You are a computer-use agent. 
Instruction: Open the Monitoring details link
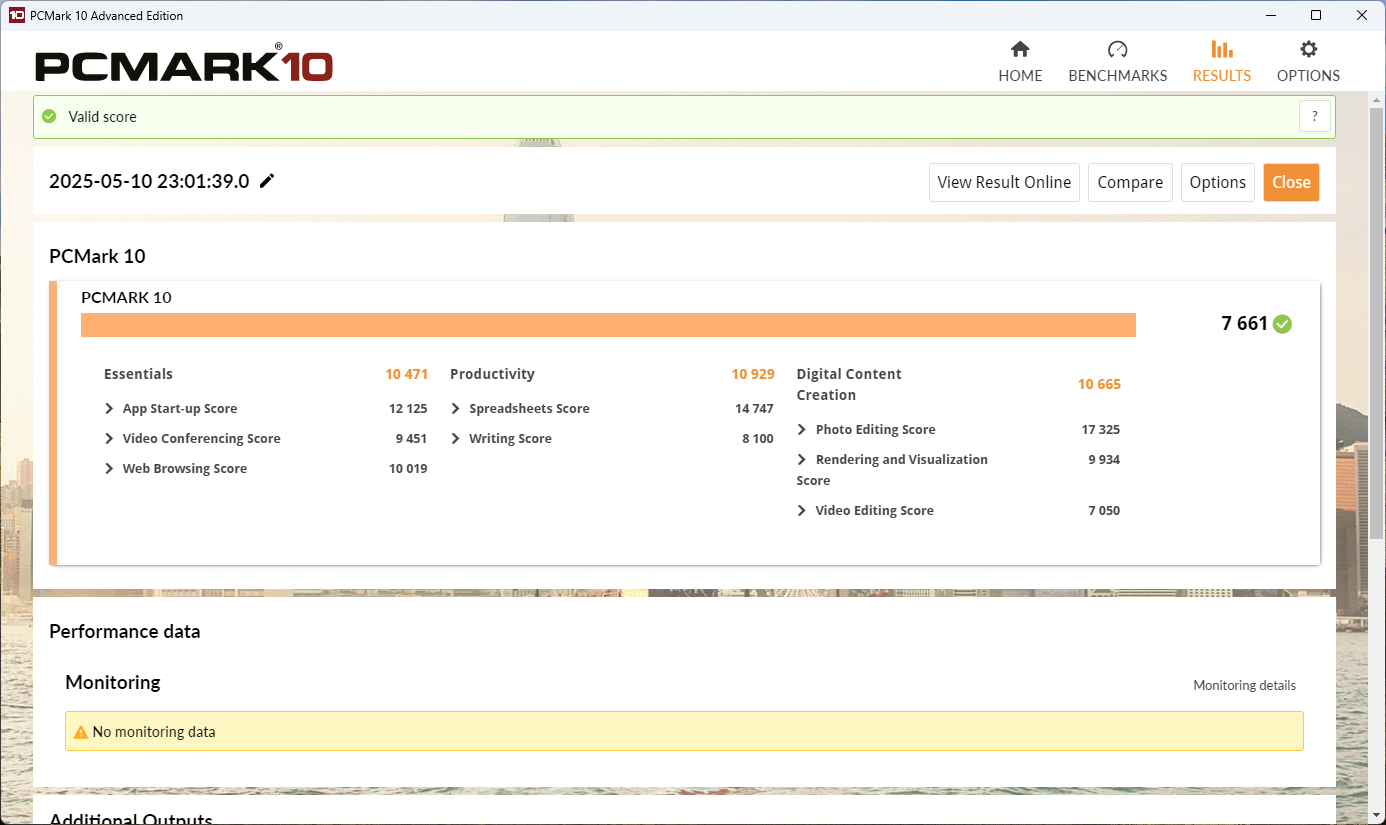(x=1244, y=686)
